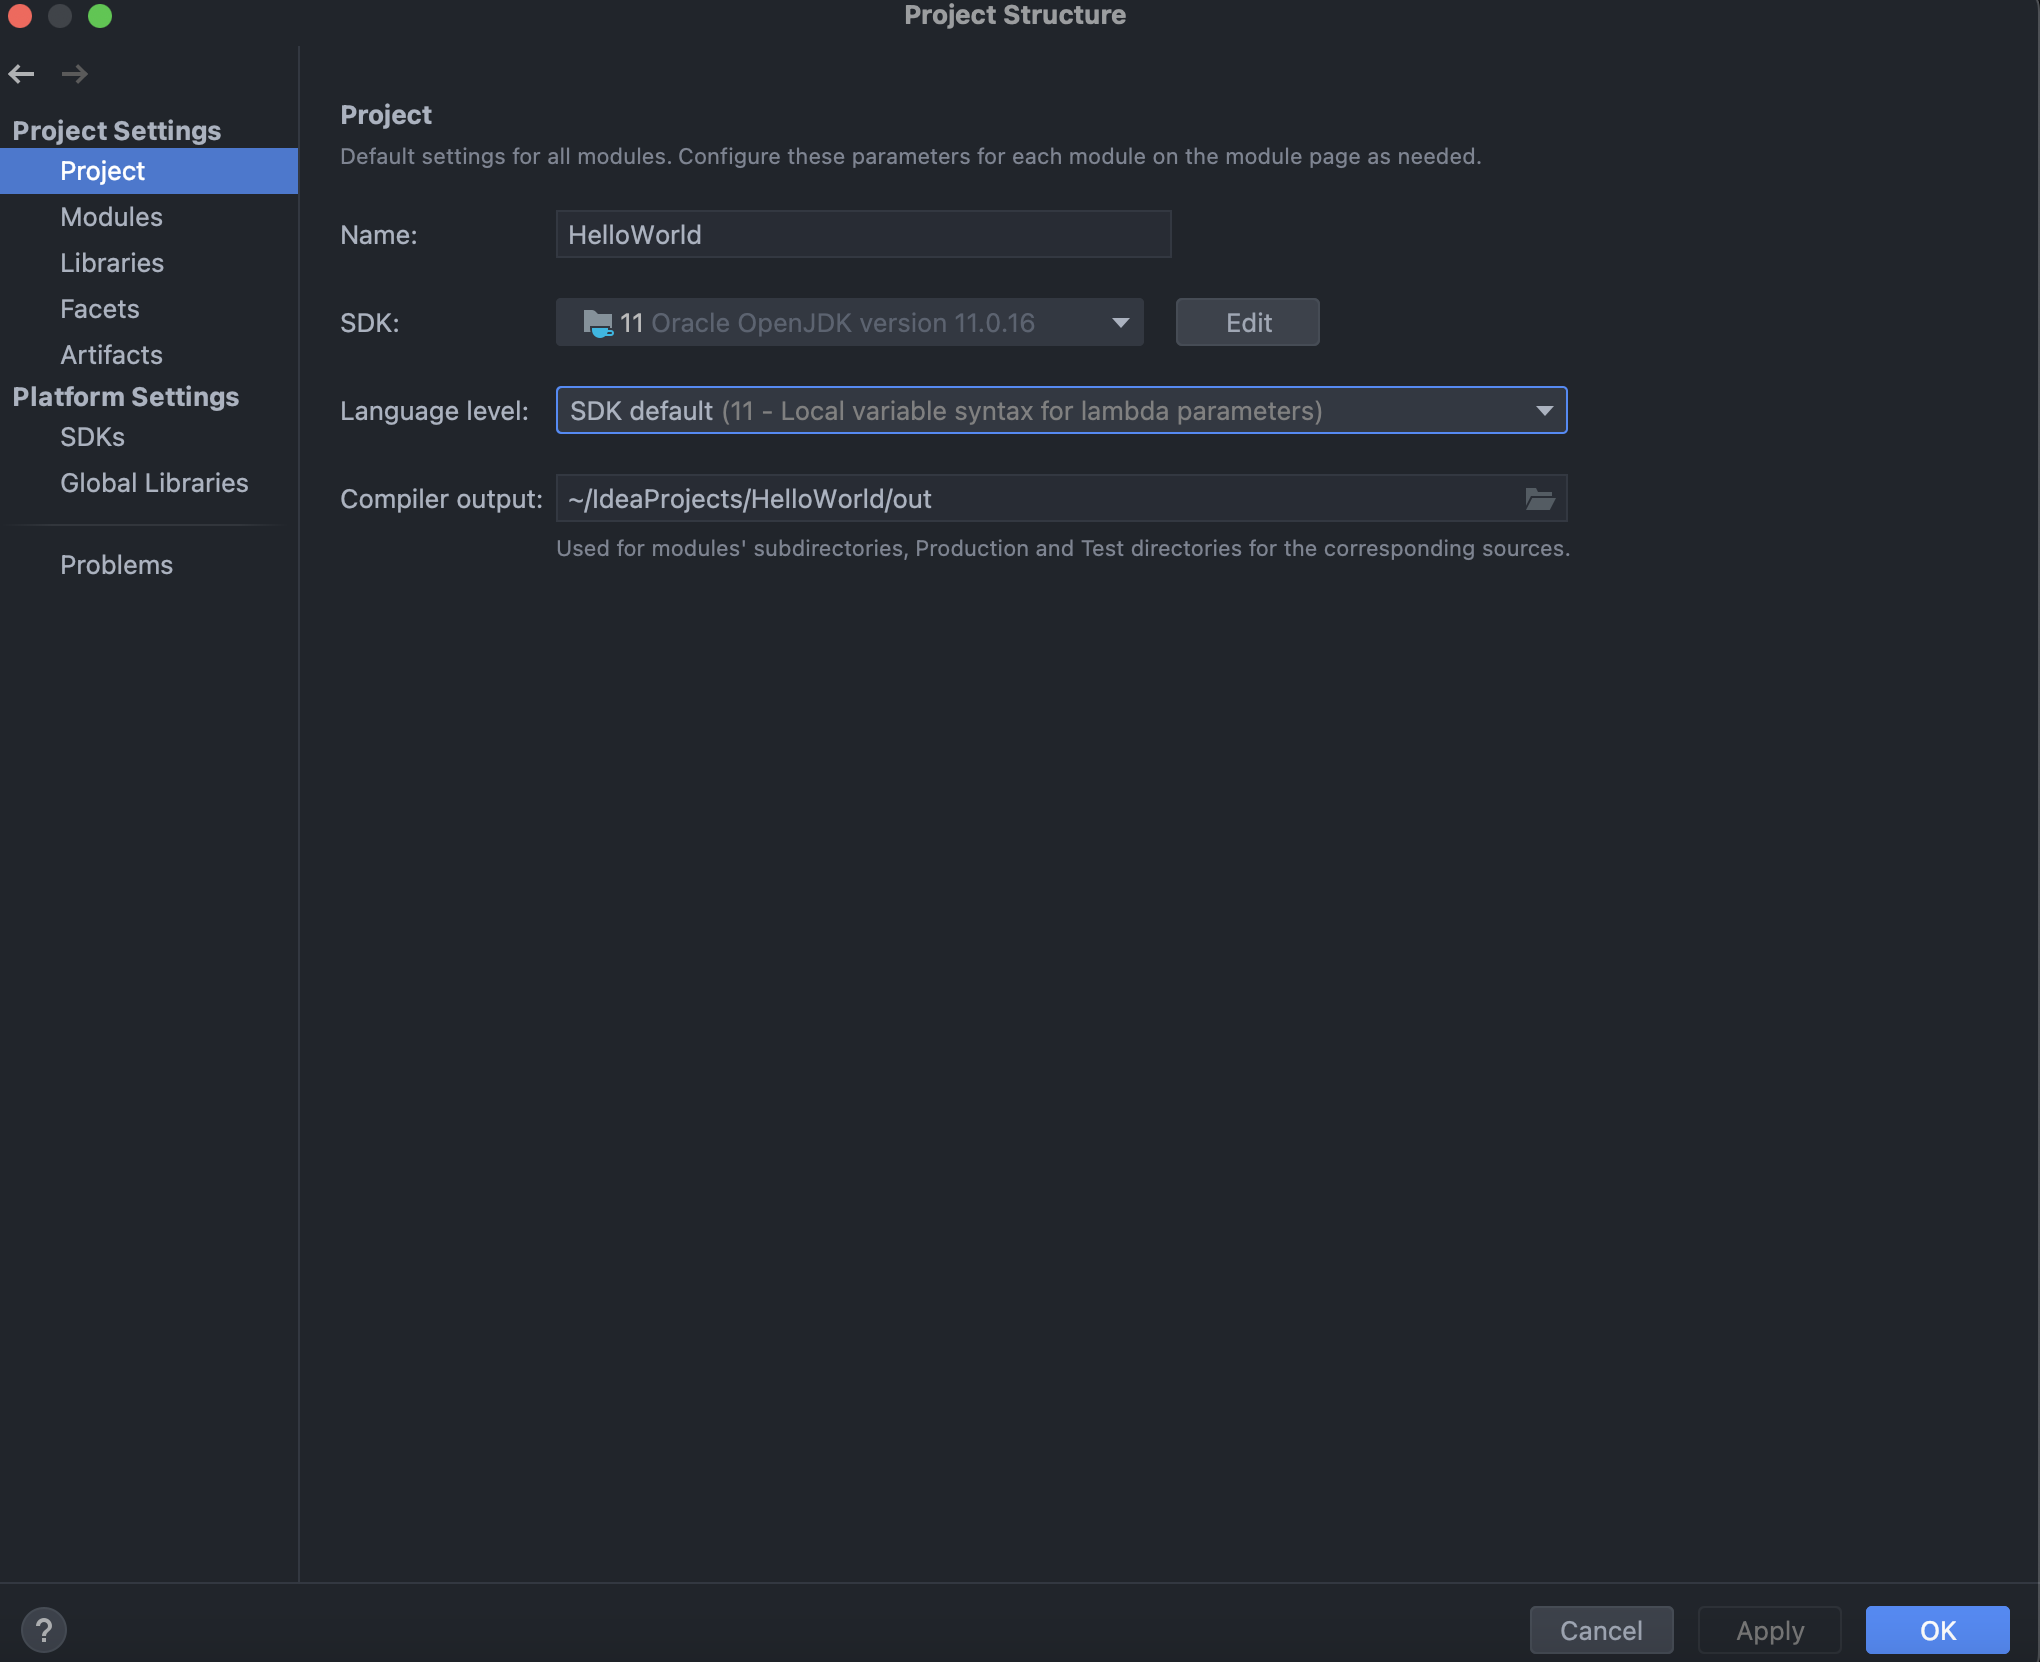Open the SDKs platform settings
Screen dimensions: 2040x1662
click(149, 437)
